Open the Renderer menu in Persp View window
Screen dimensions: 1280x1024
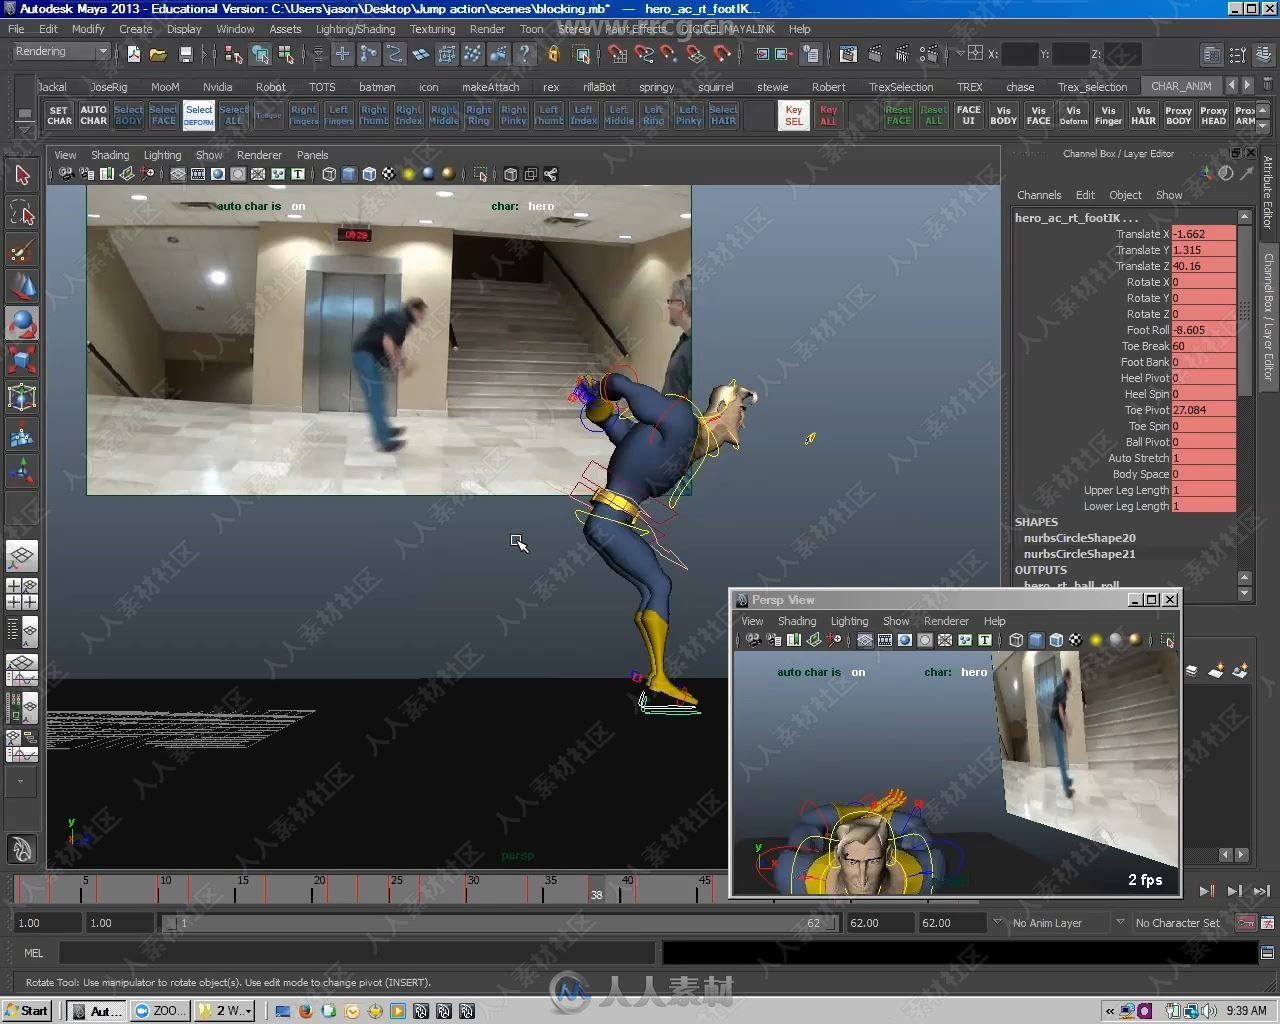pyautogui.click(x=946, y=621)
